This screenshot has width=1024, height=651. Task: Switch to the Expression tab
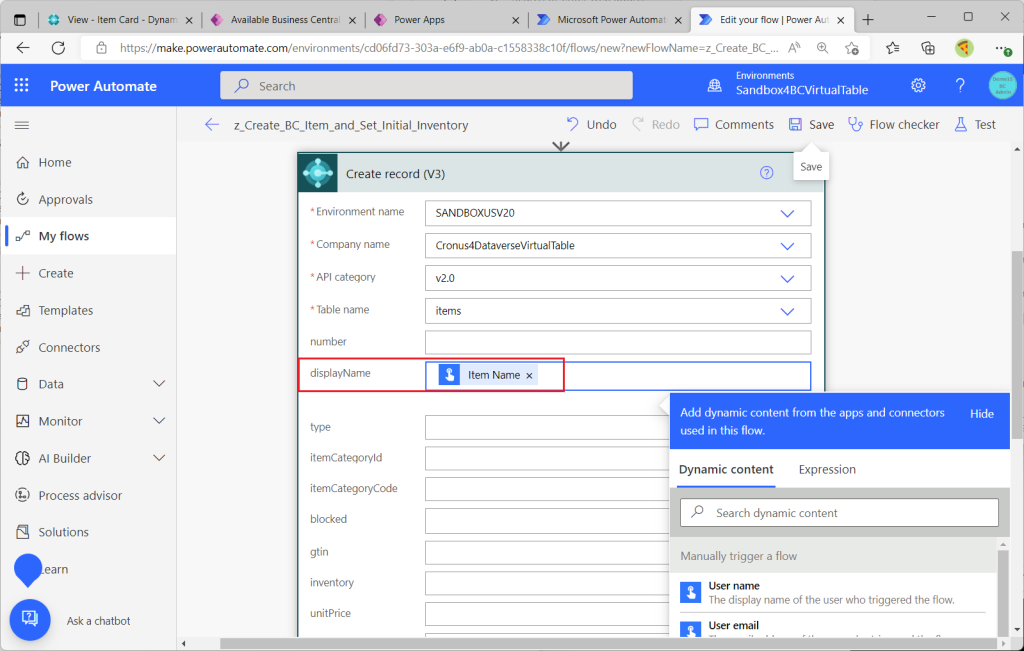pos(827,469)
